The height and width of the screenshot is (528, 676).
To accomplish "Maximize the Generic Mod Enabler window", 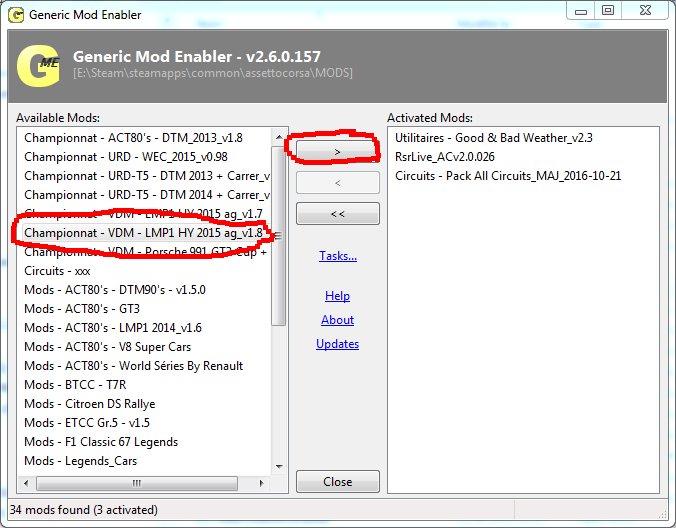I will (x=608, y=11).
